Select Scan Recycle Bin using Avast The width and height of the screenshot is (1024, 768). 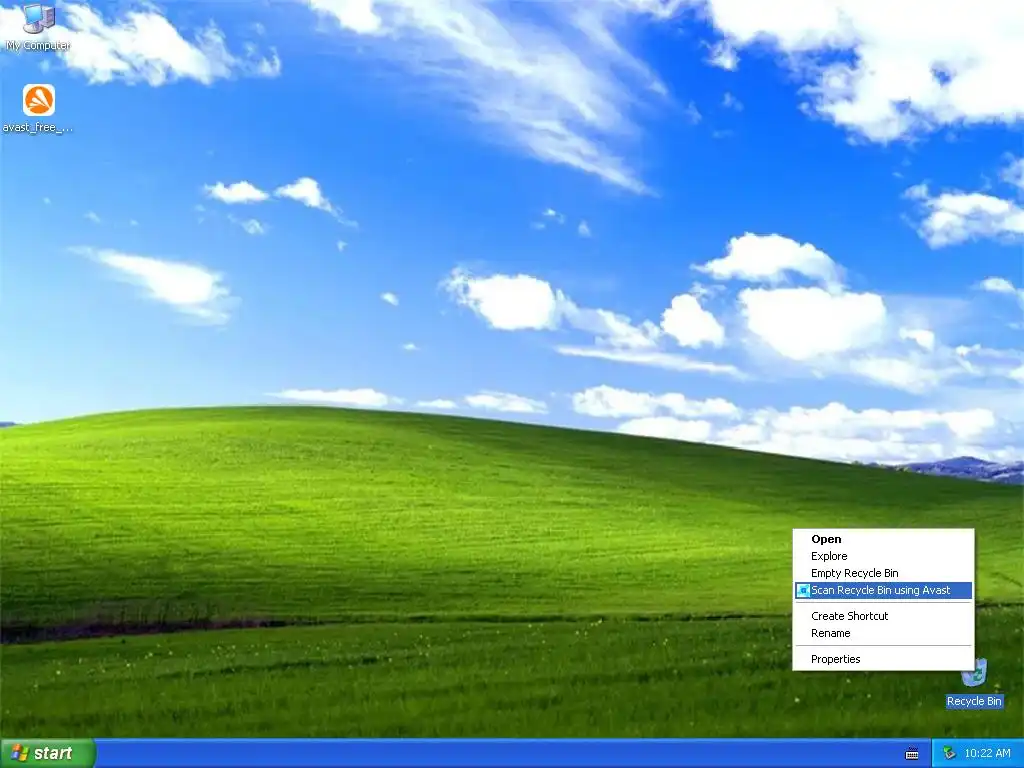[x=883, y=590]
